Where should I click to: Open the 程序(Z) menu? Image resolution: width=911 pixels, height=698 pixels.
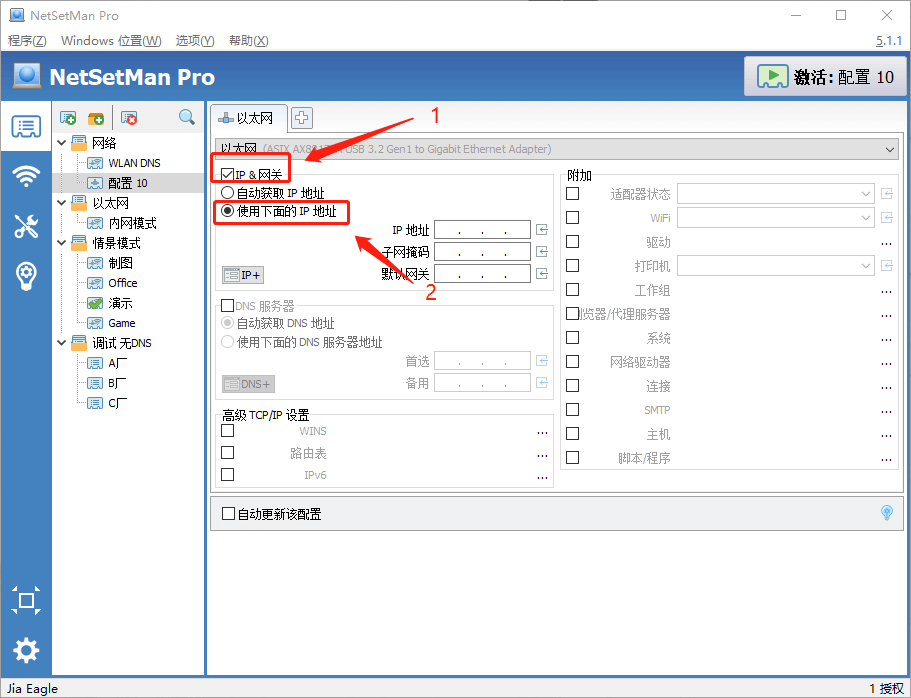[27, 41]
